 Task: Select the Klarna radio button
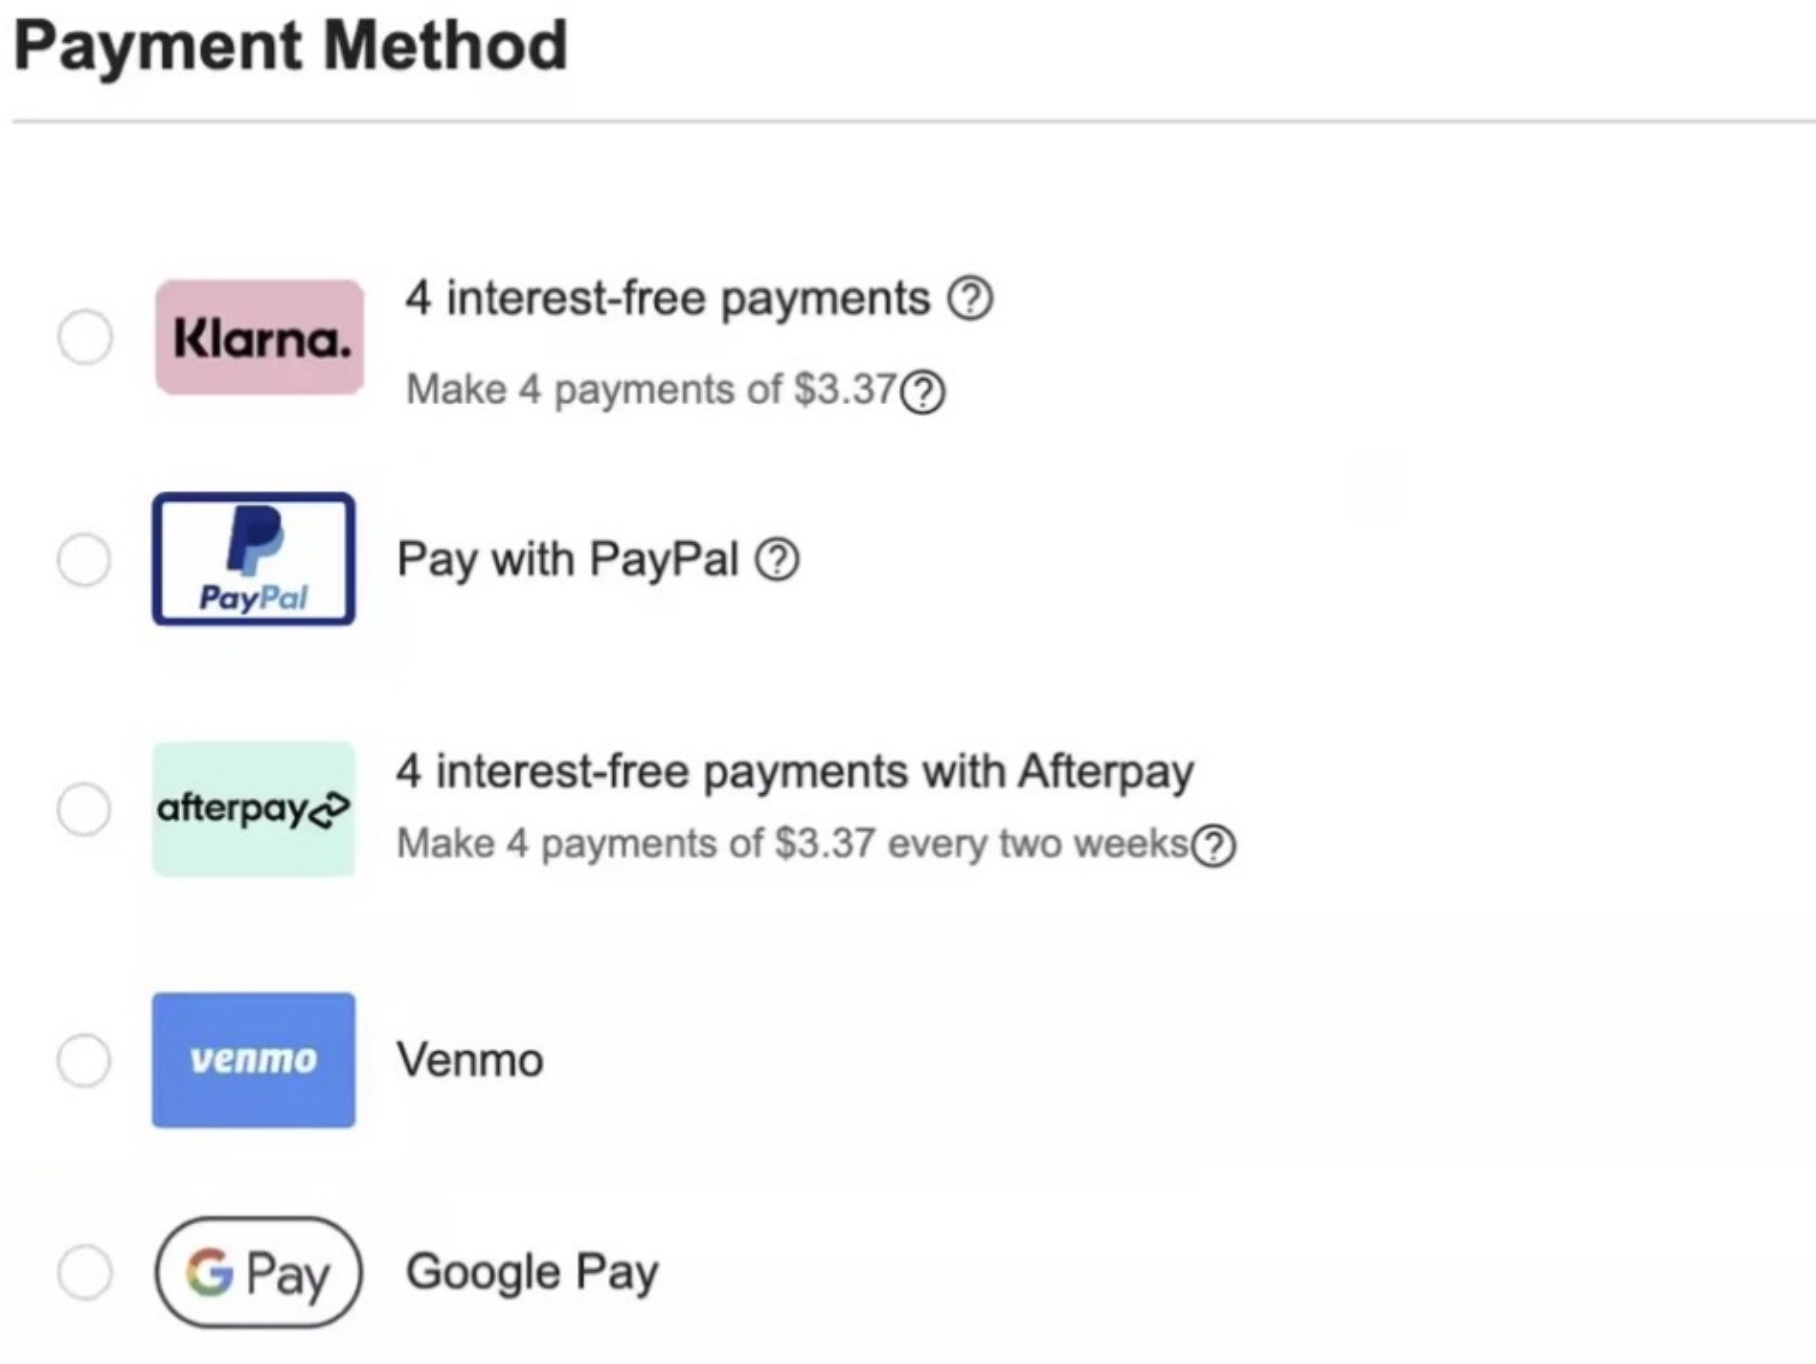pyautogui.click(x=85, y=337)
